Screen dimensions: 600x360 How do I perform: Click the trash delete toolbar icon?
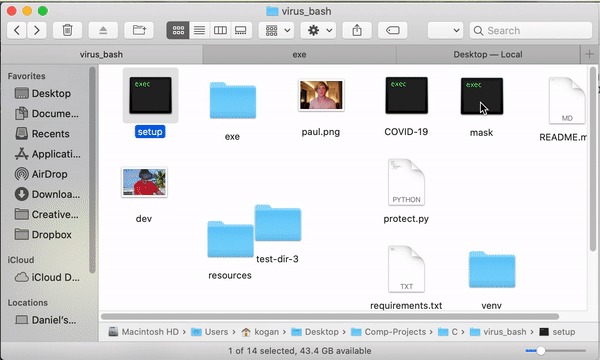pyautogui.click(x=67, y=30)
